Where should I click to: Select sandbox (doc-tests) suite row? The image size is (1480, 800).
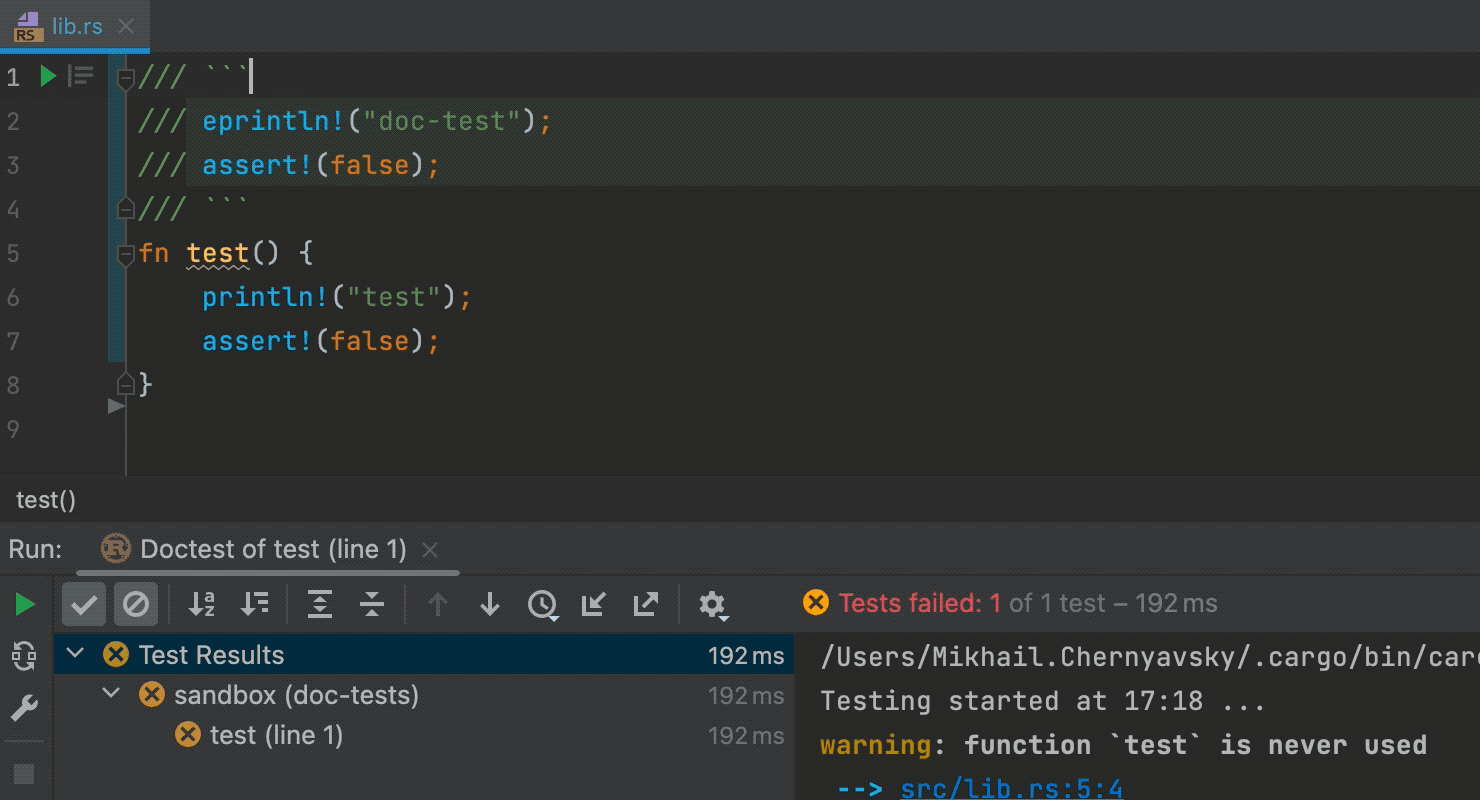pos(424,695)
